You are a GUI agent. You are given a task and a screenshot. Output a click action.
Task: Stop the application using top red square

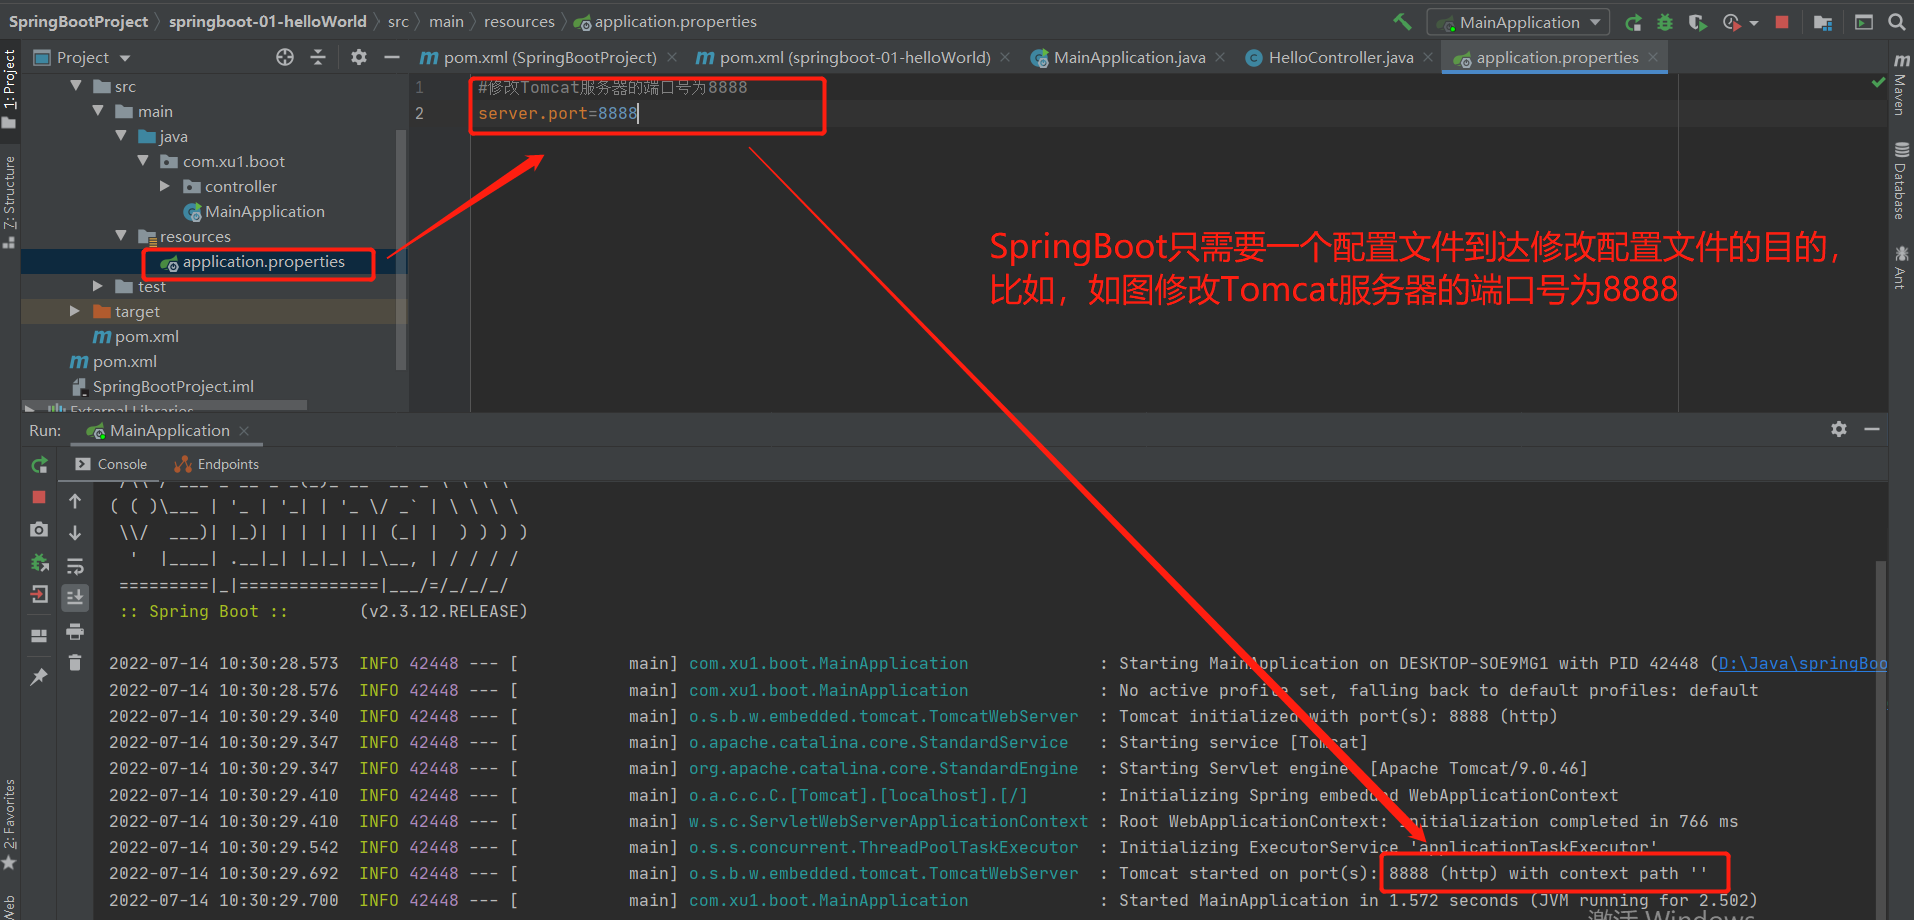point(1782,22)
